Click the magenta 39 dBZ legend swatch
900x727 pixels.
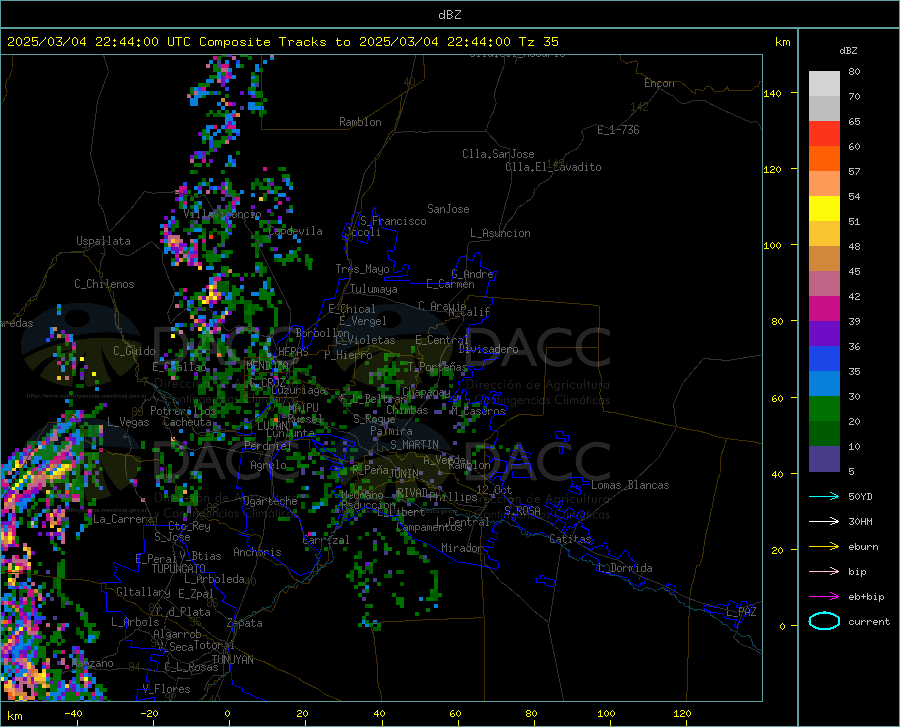point(824,309)
